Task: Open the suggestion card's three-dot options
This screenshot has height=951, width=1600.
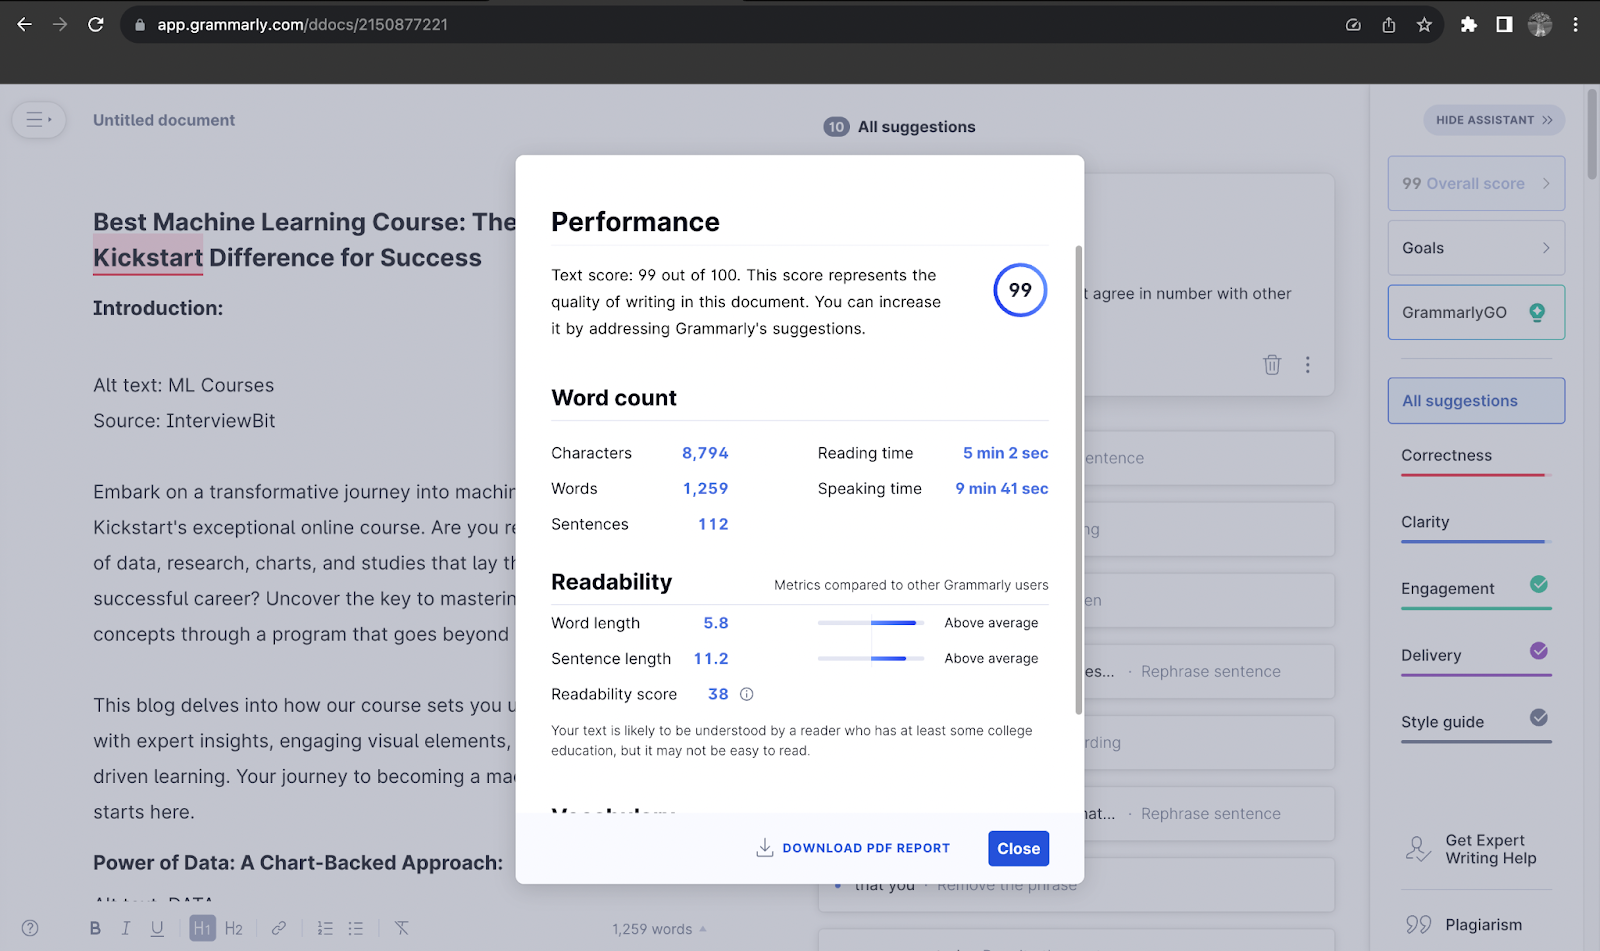Action: pos(1307,365)
